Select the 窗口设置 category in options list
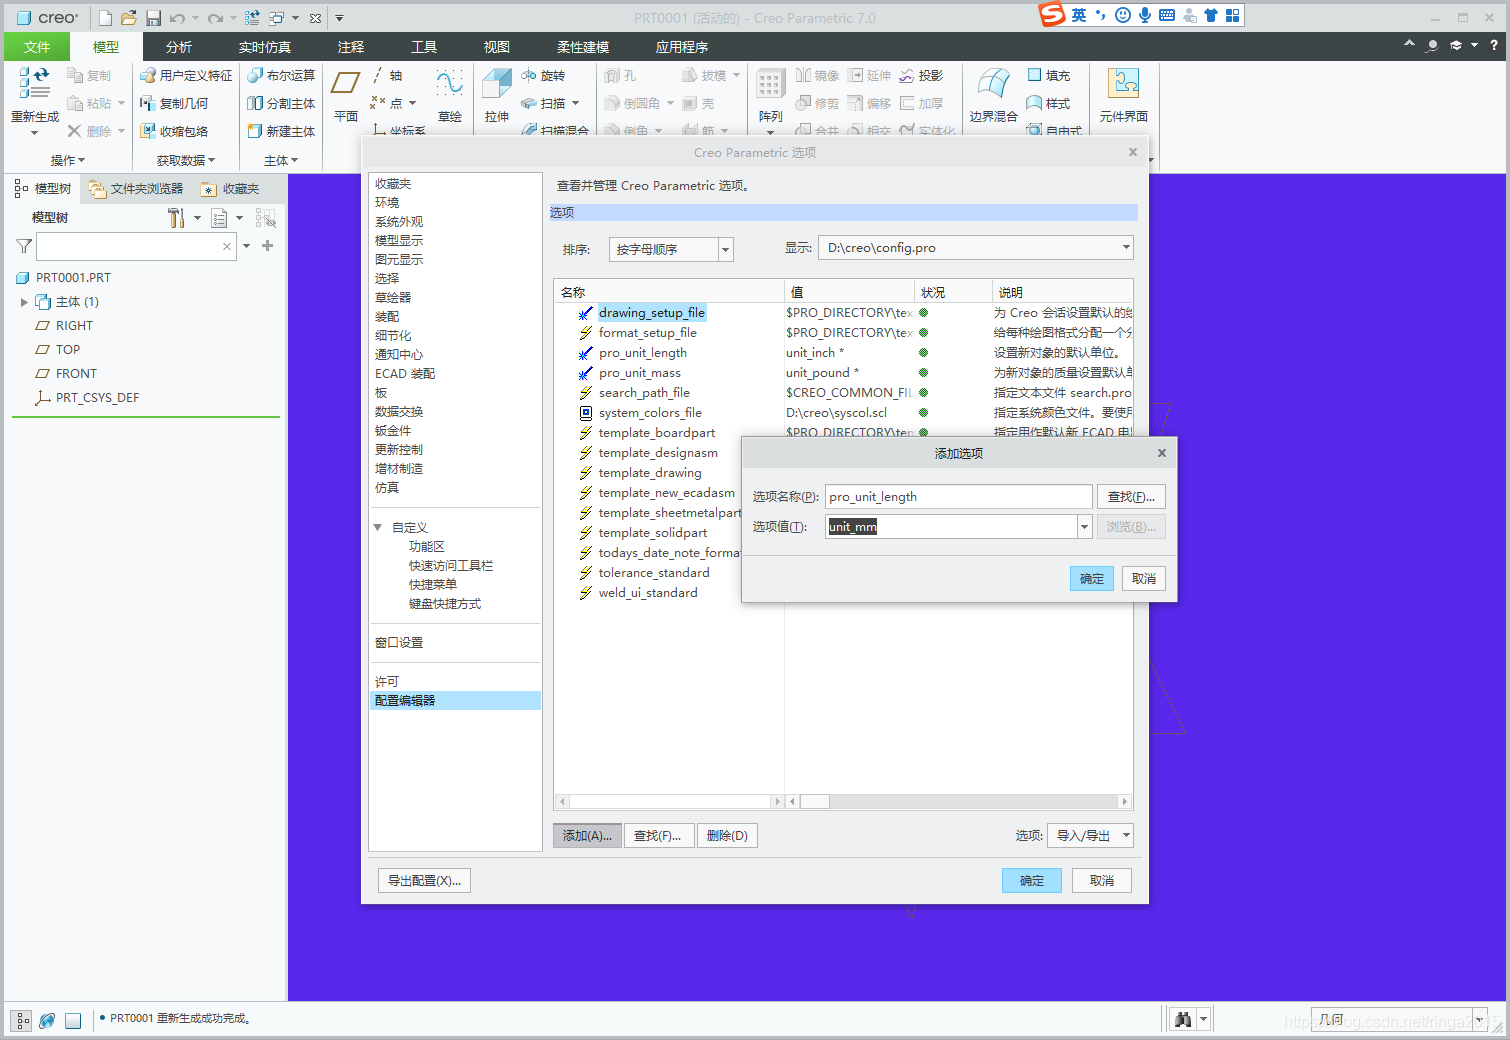 (399, 643)
